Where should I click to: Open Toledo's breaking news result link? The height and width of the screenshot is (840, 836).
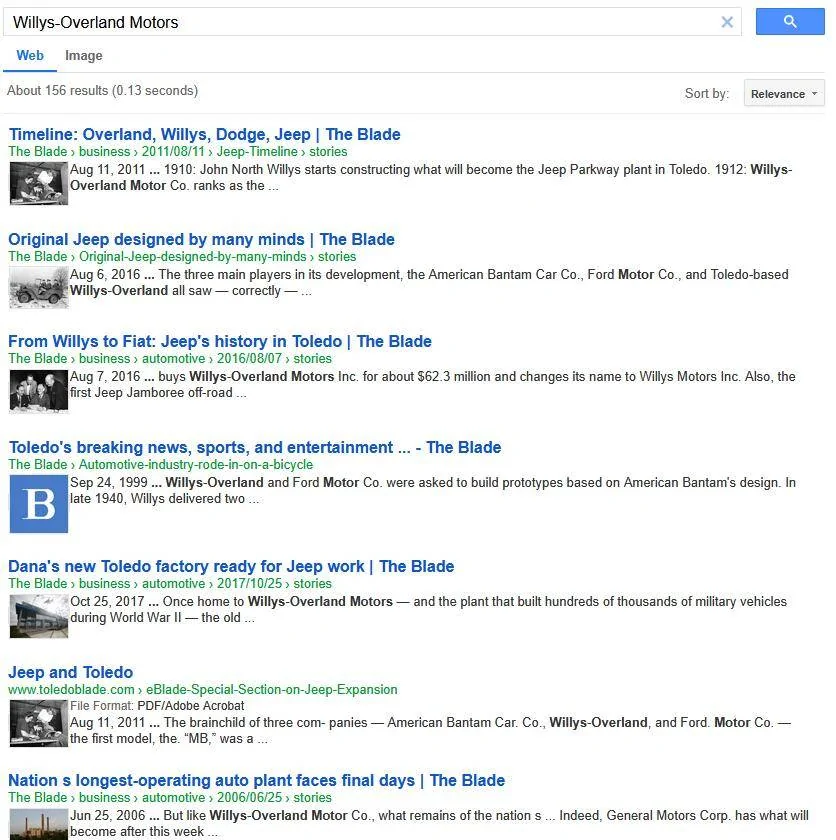pyautogui.click(x=255, y=447)
